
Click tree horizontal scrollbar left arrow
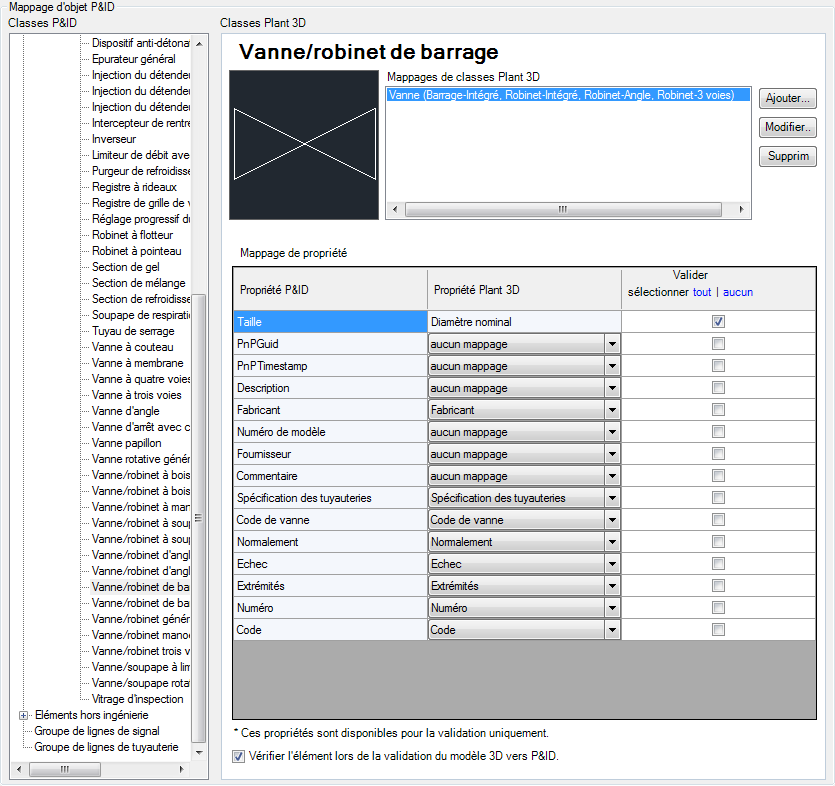click(x=19, y=769)
